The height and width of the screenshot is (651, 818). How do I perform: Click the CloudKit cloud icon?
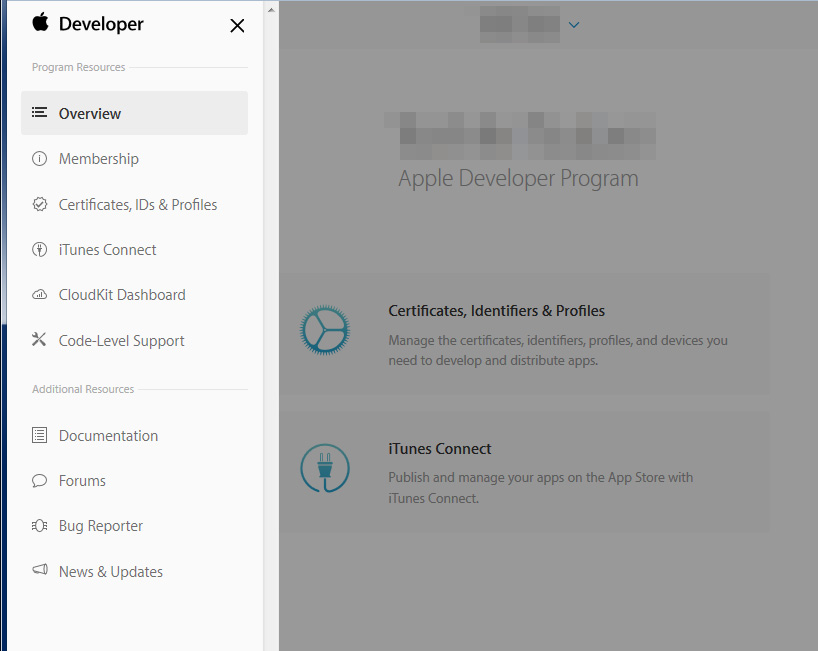click(x=40, y=295)
